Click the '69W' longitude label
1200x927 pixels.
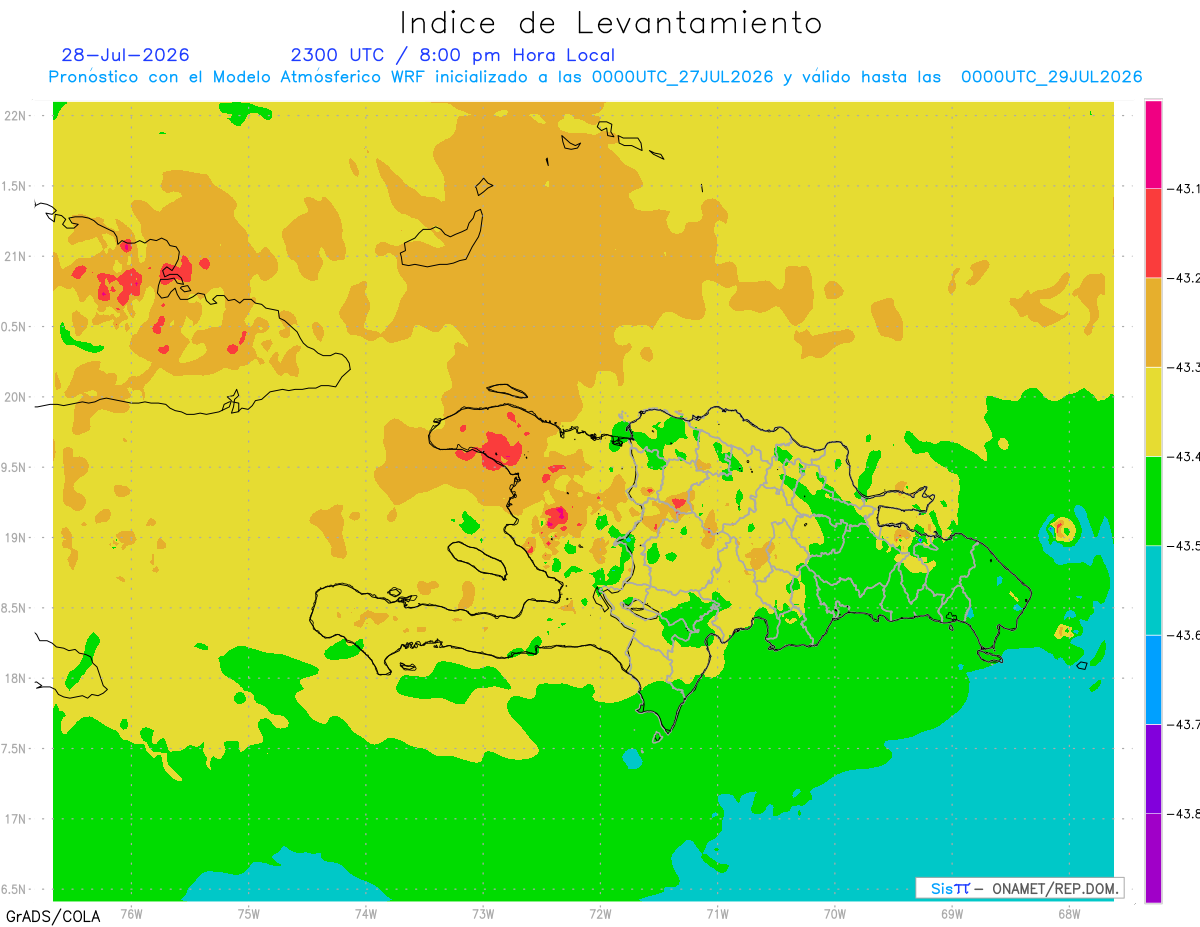pos(952,914)
